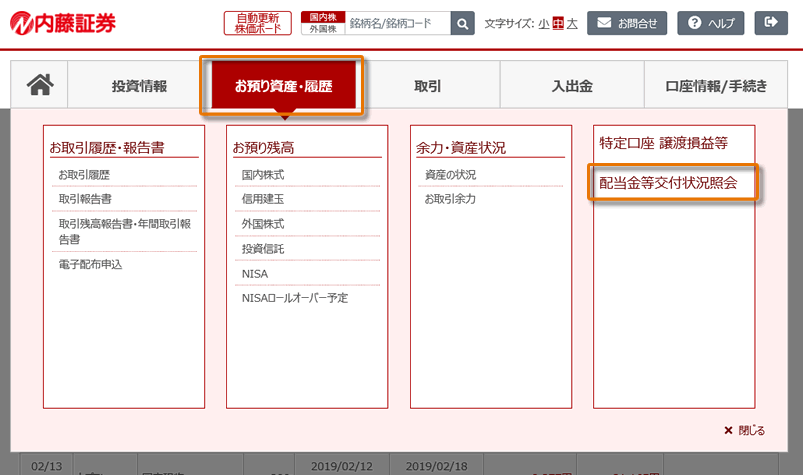The height and width of the screenshot is (475, 803).
Task: Close the menu with 閉じる
Action: click(744, 430)
